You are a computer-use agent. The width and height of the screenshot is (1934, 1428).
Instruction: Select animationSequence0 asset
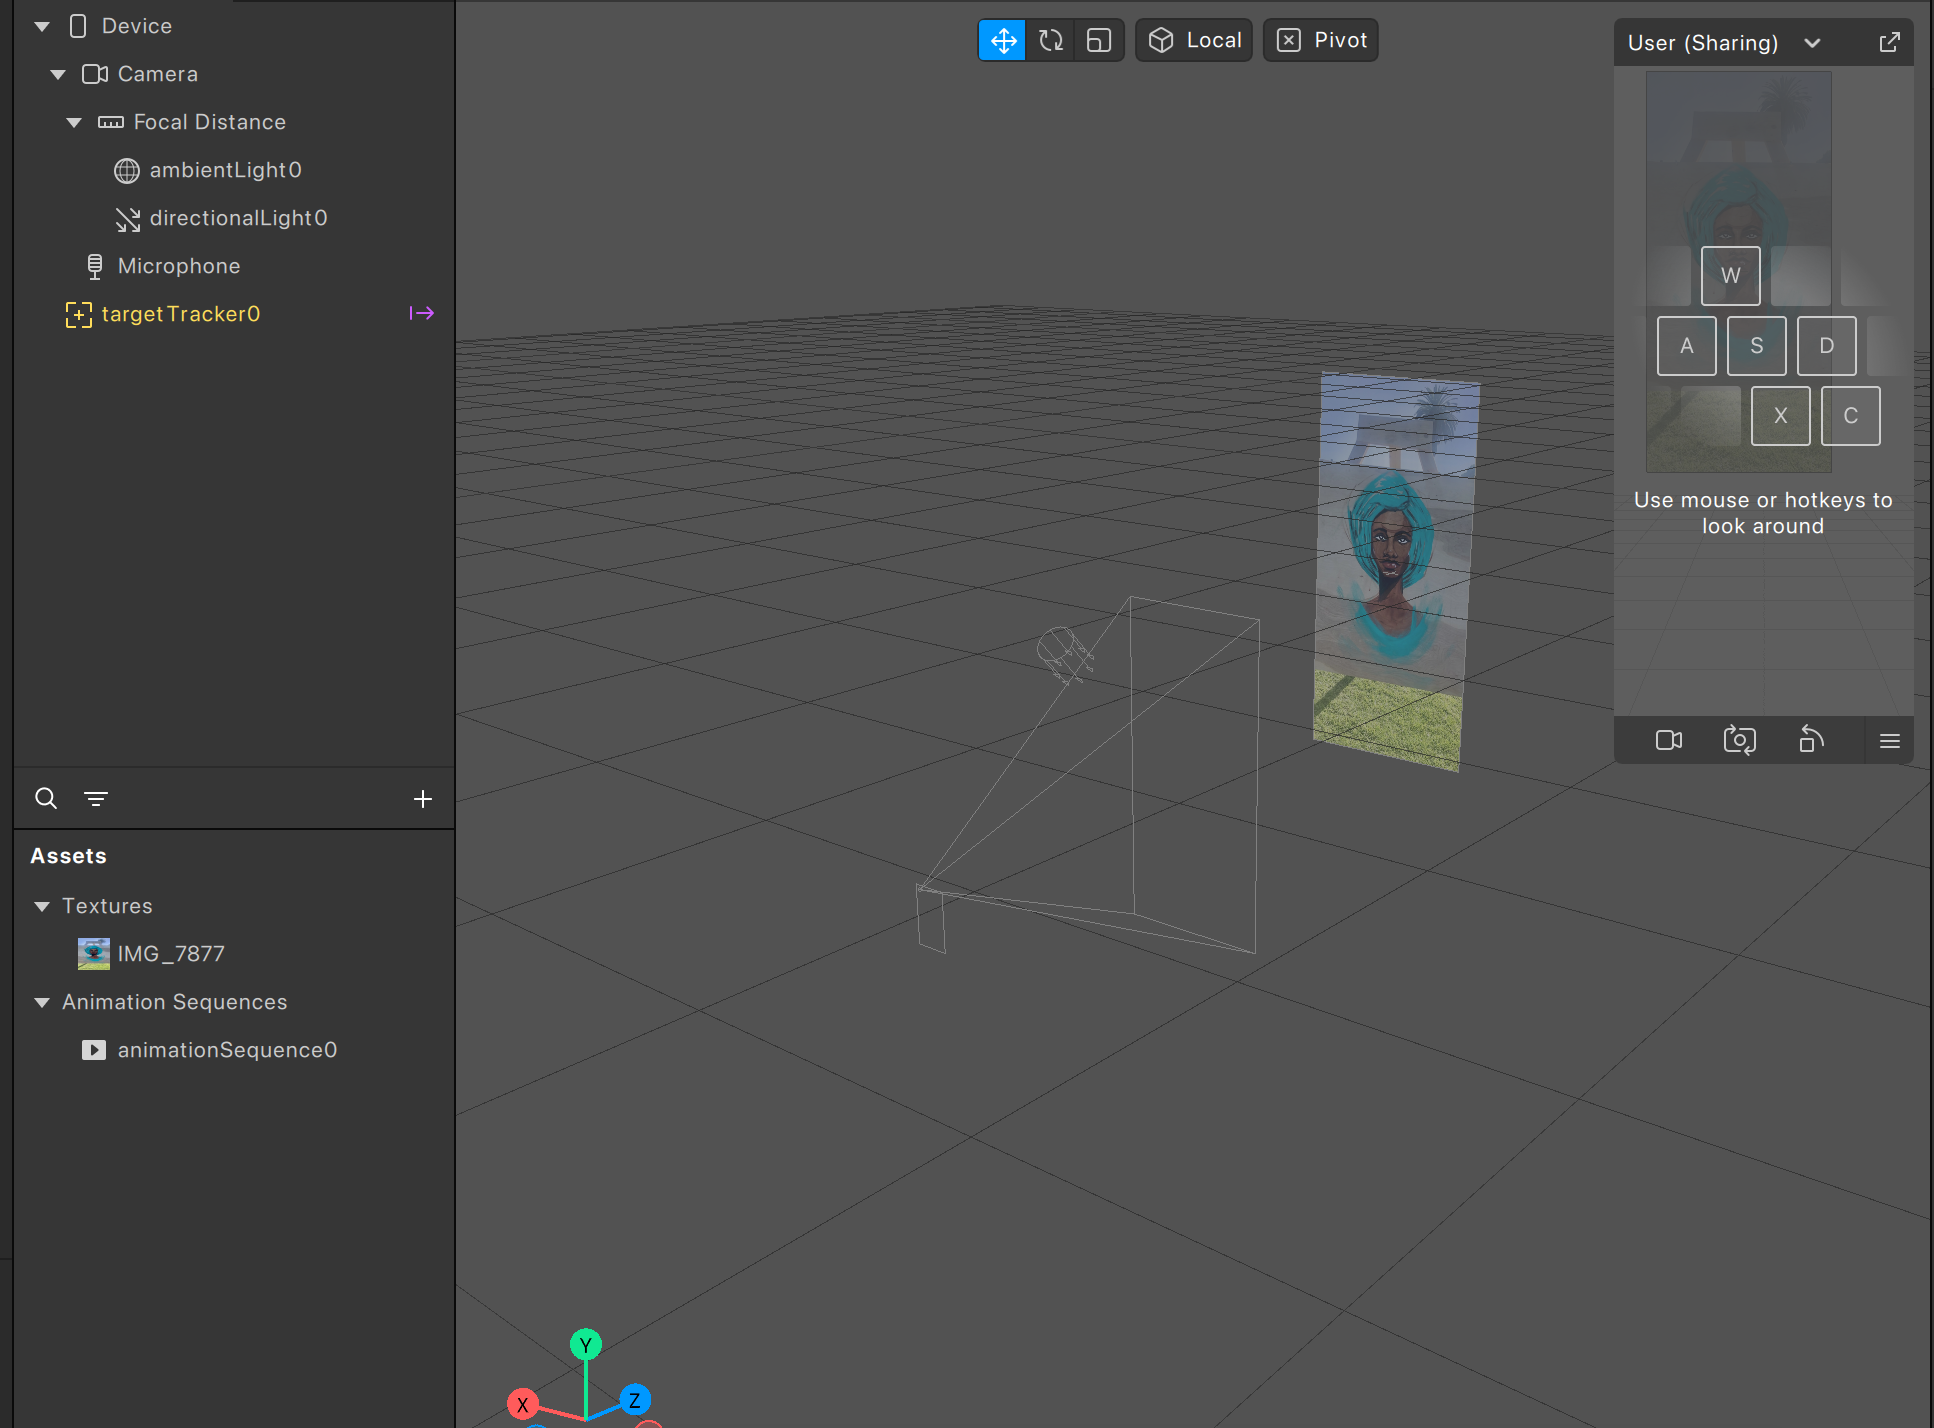pyautogui.click(x=227, y=1051)
